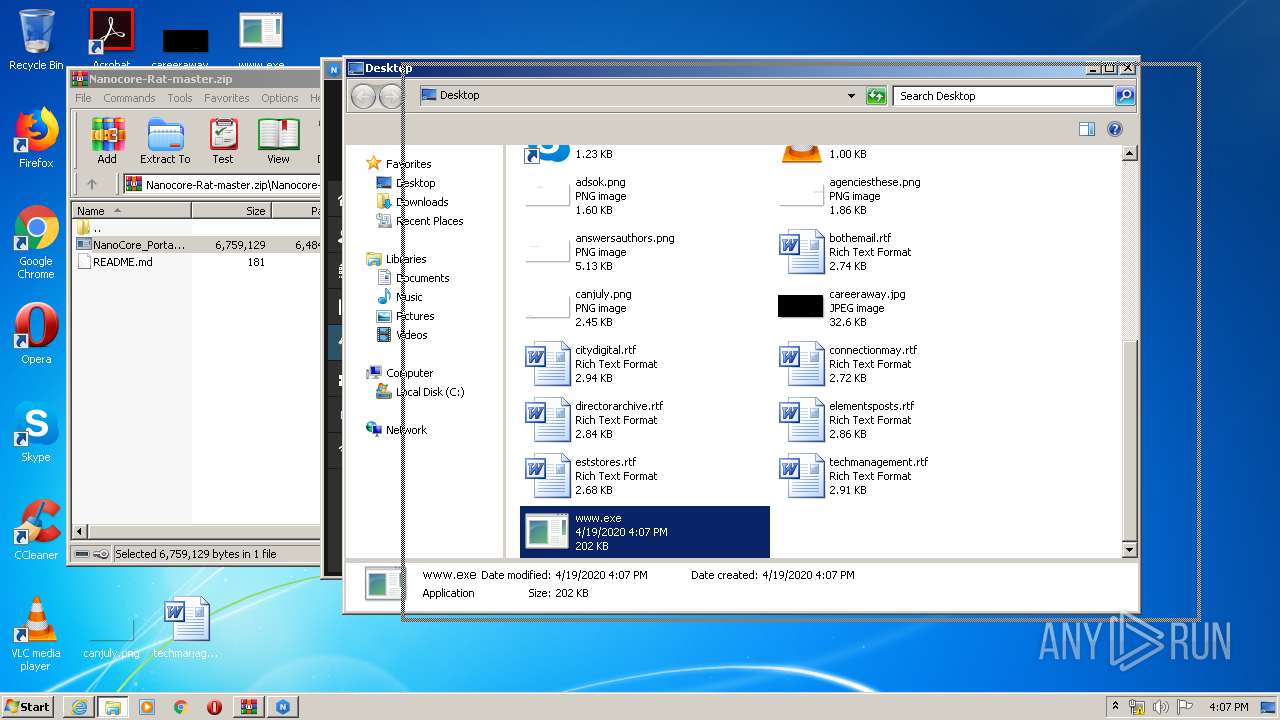Select Downloads in navigation pane
Image resolution: width=1280 pixels, height=720 pixels.
pos(422,202)
